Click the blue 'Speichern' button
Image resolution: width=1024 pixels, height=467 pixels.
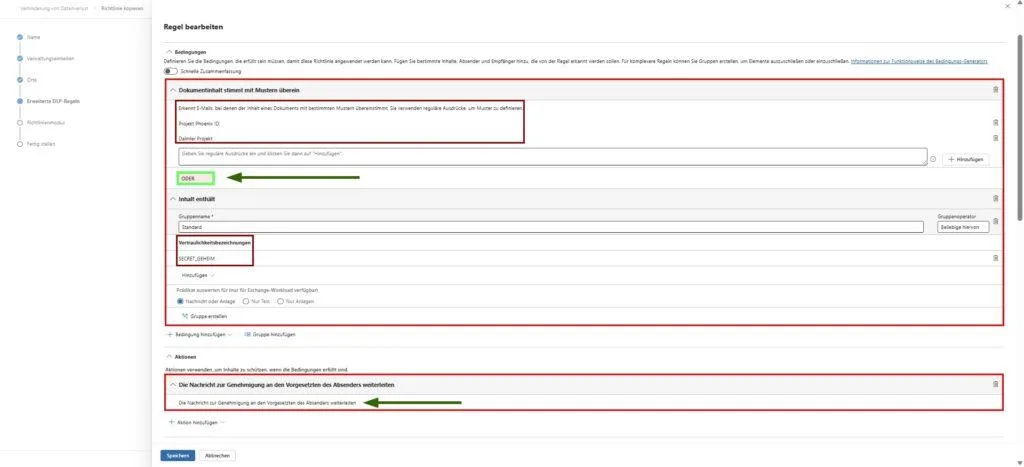point(177,455)
